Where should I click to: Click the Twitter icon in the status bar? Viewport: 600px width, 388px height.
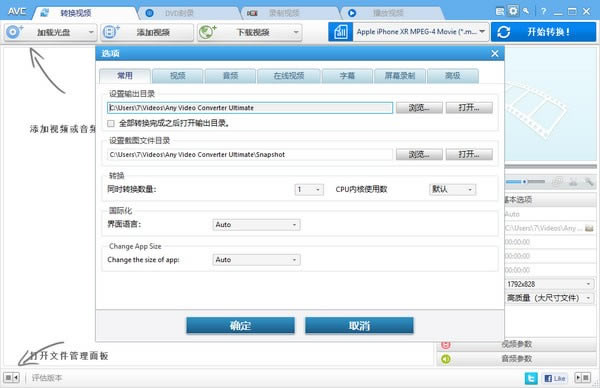click(531, 378)
